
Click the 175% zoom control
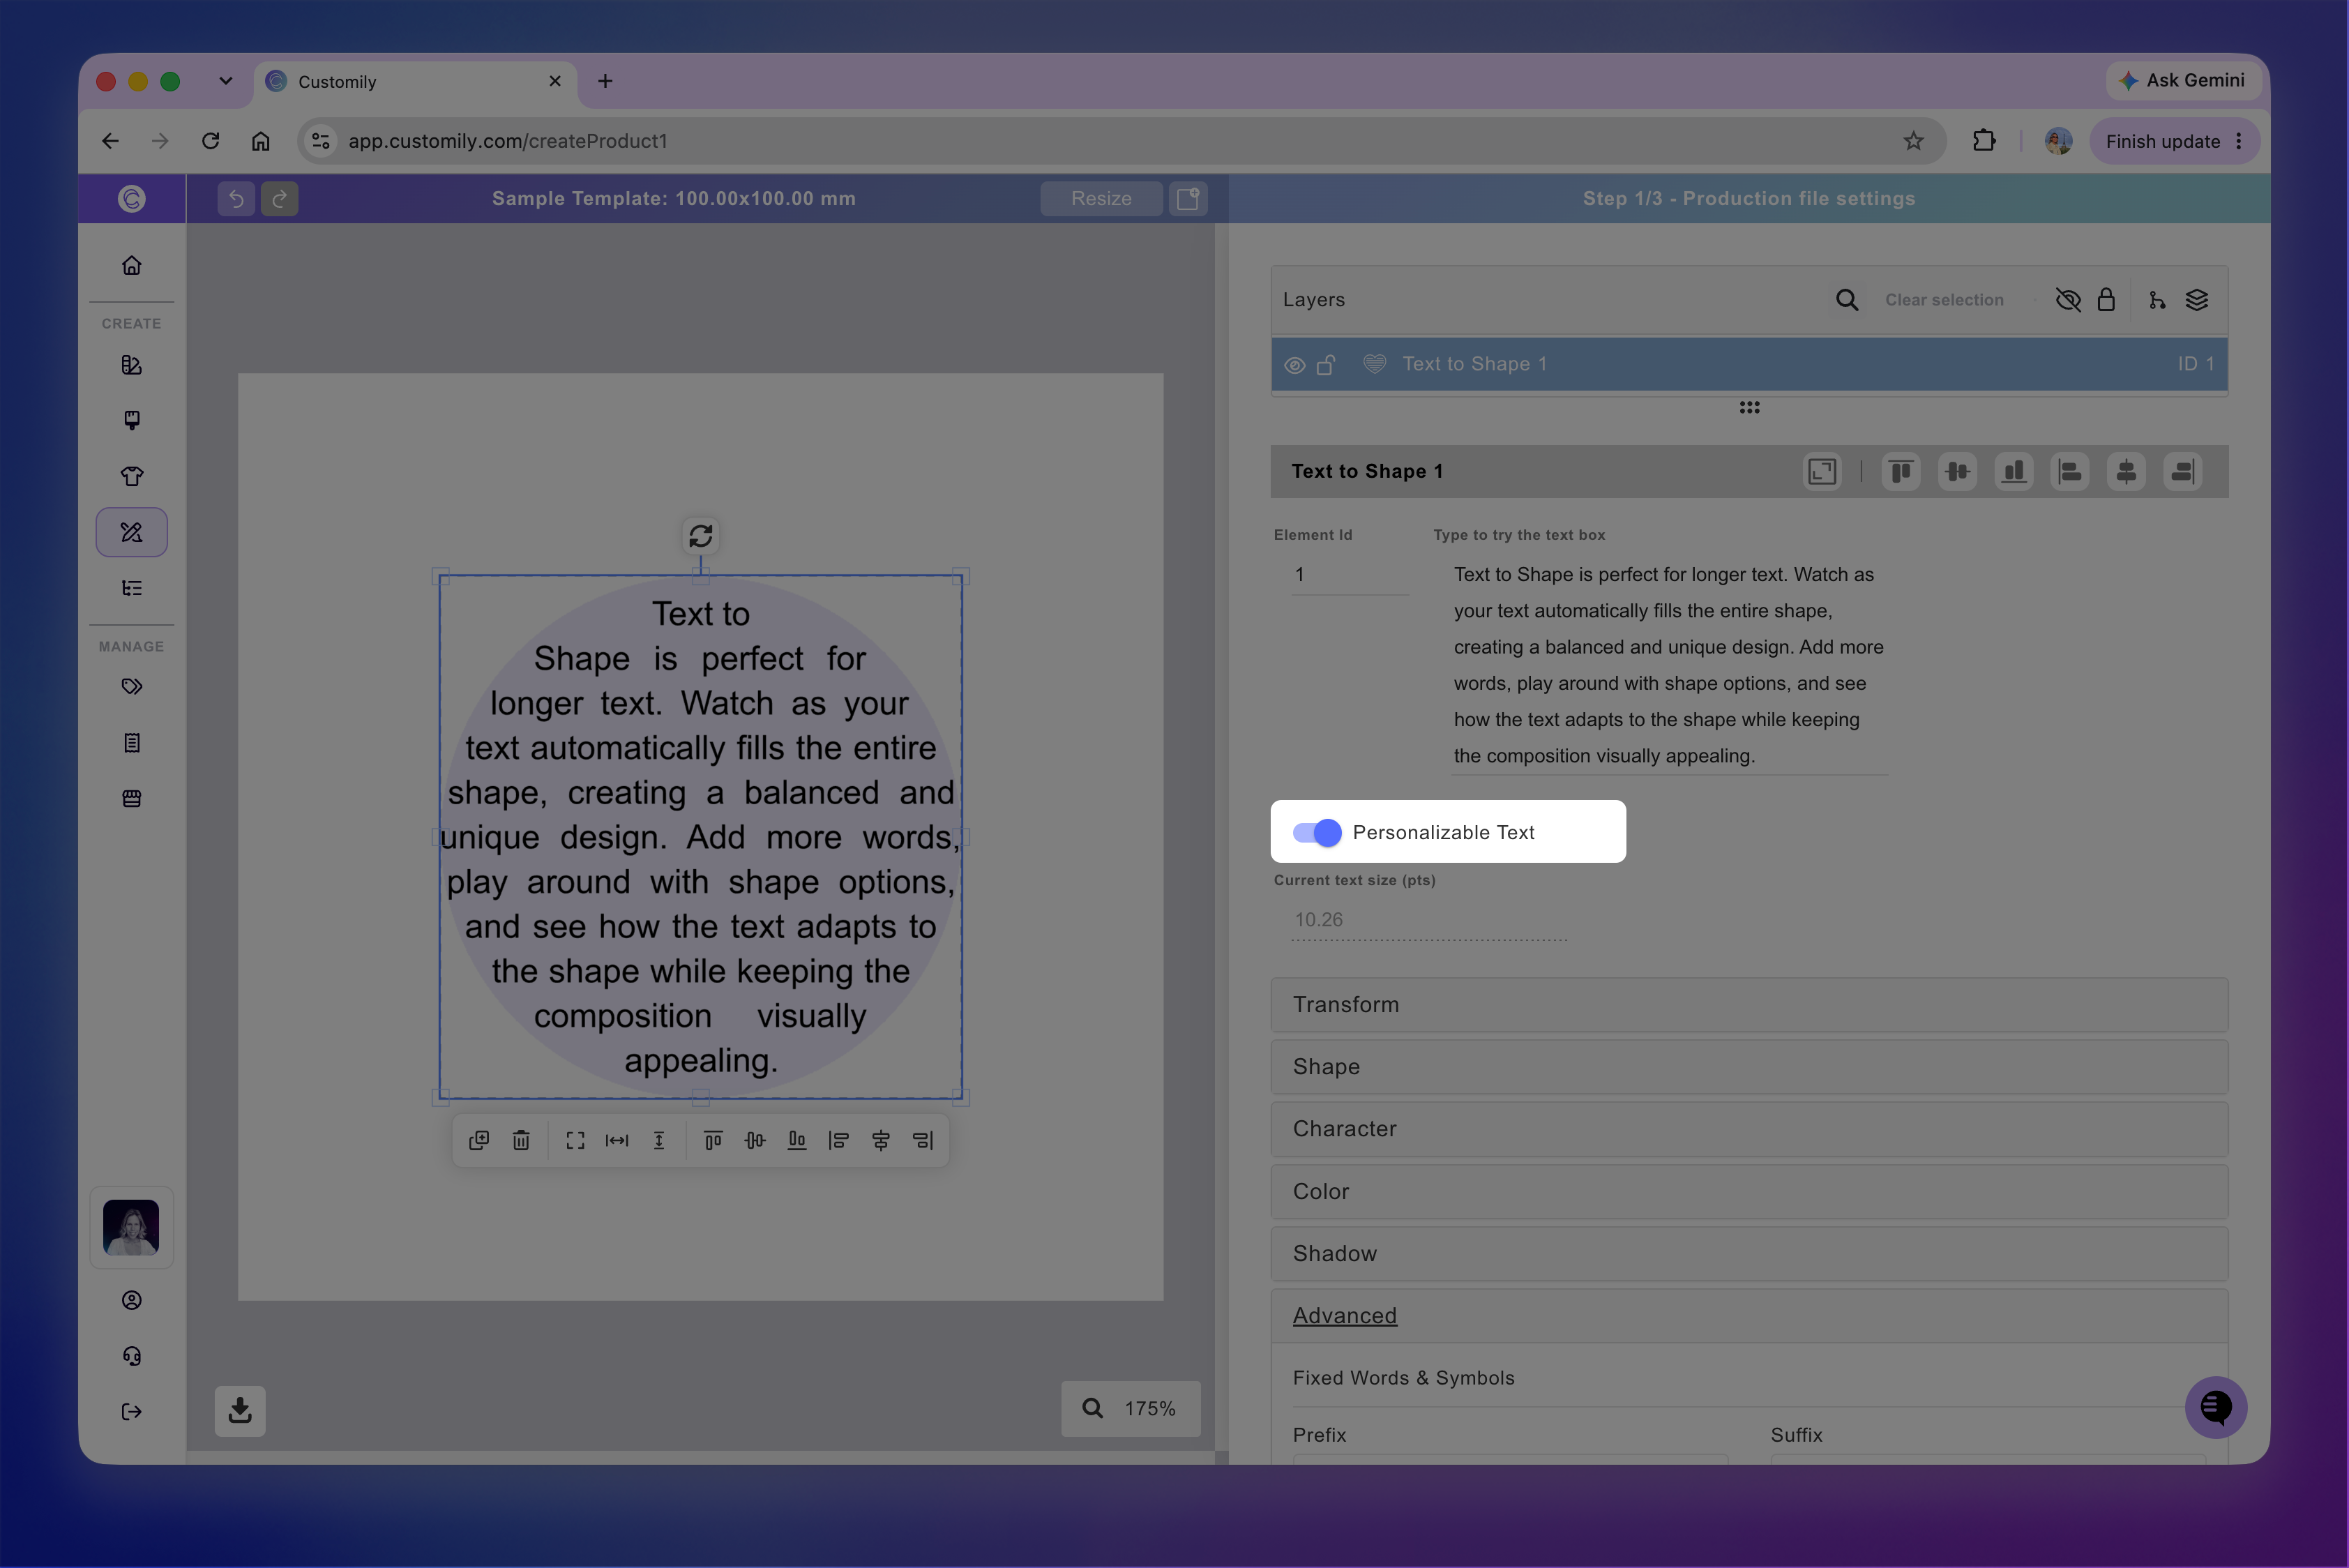[x=1131, y=1409]
